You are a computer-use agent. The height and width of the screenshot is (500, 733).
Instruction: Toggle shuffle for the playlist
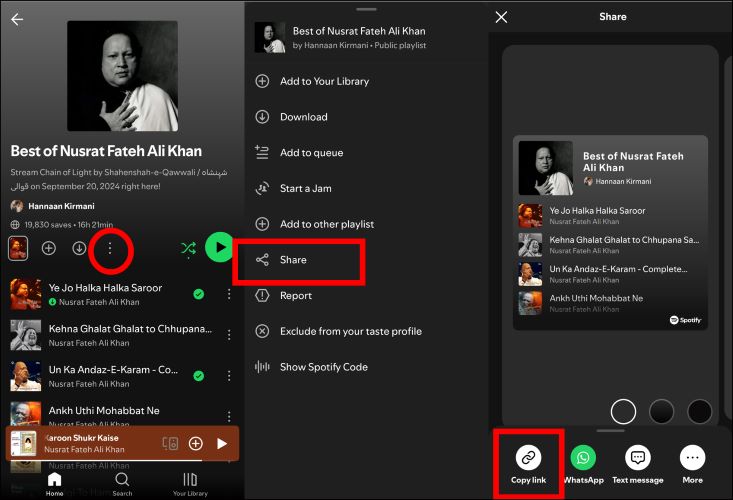188,249
